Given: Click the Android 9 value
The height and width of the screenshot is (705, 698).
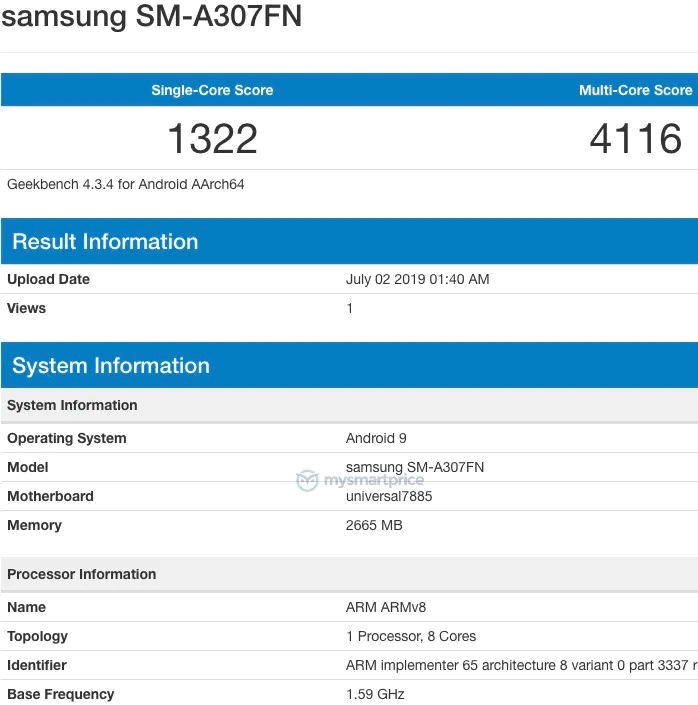Looking at the screenshot, I should [376, 438].
